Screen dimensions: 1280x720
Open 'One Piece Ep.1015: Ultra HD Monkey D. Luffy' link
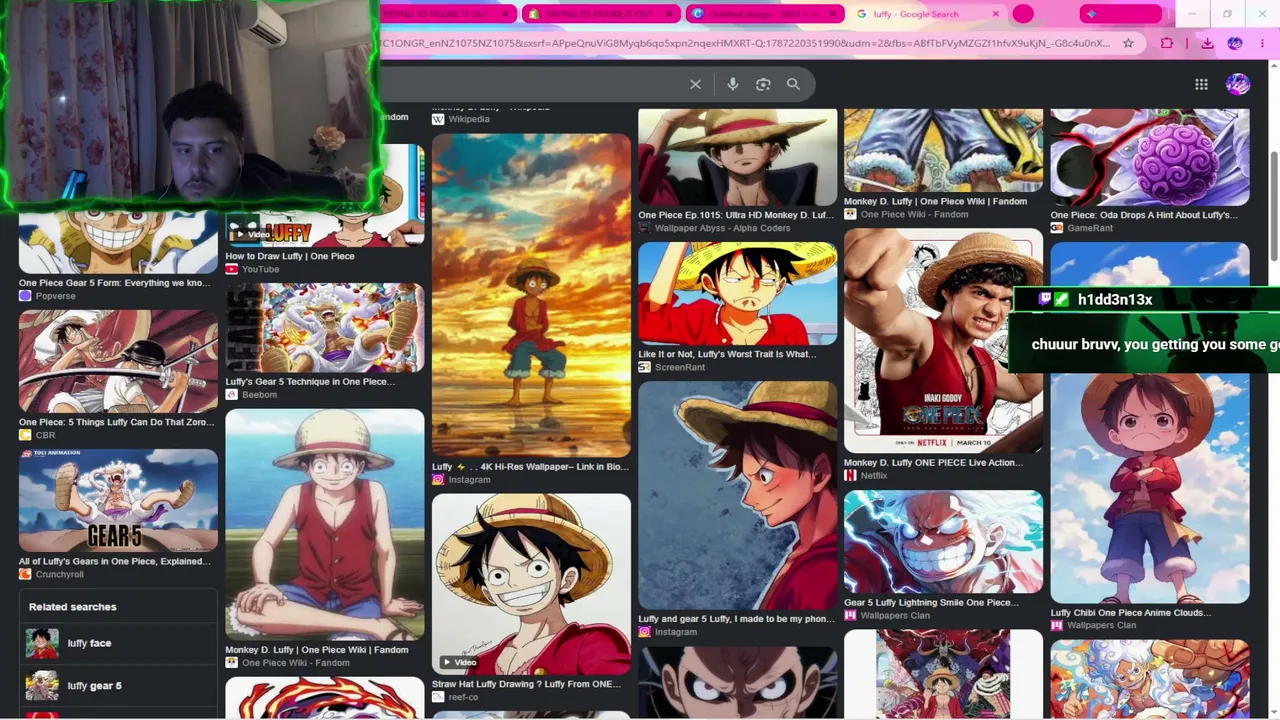pos(736,215)
